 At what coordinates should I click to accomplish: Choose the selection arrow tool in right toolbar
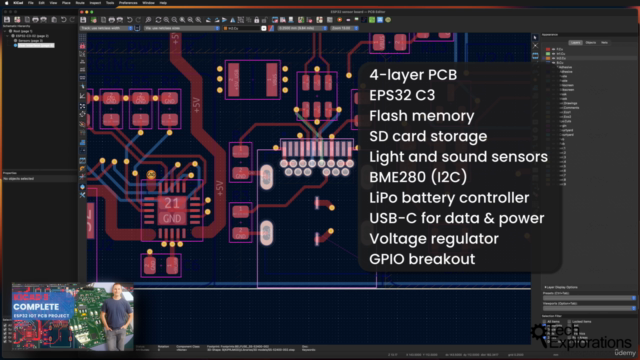point(535,38)
